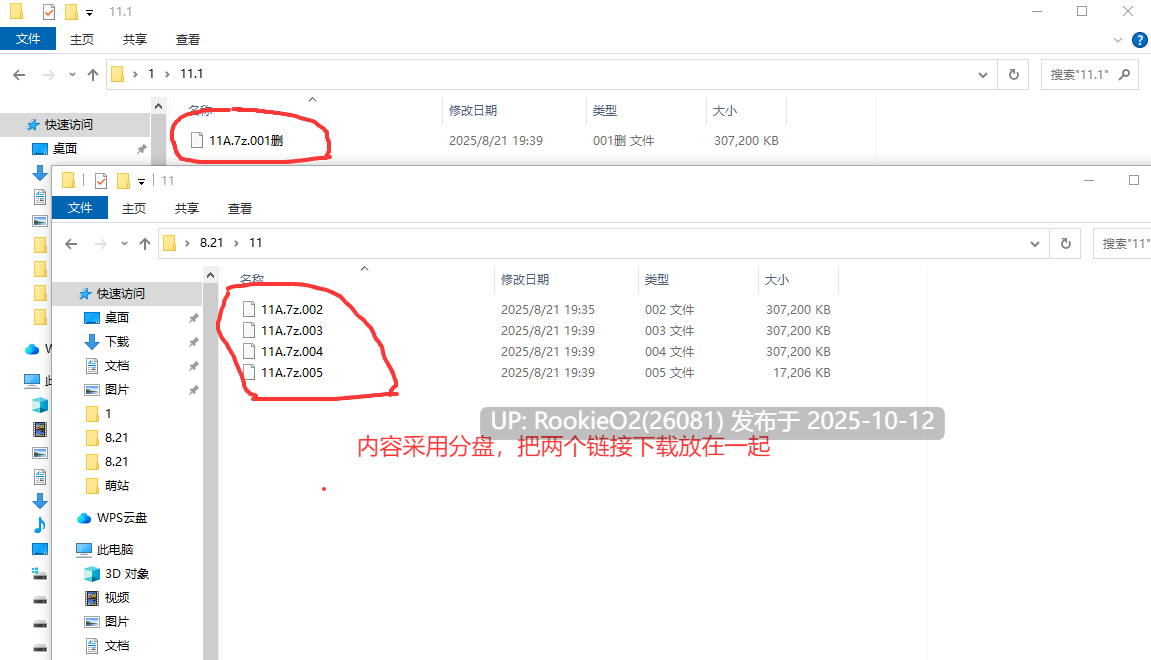Screen dimensions: 1151x660
Task: Unpin 下载 via its pin icon
Action: click(193, 342)
